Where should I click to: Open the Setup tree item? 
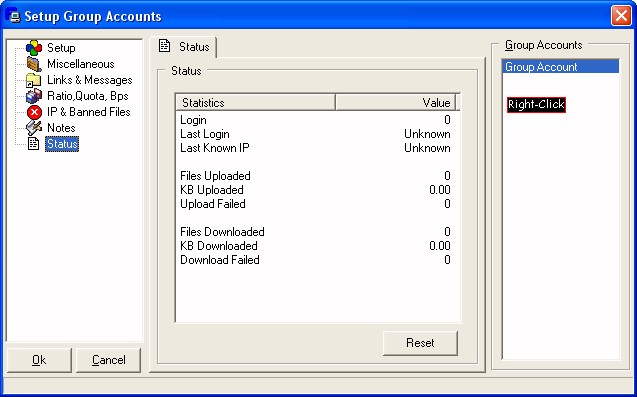point(61,48)
